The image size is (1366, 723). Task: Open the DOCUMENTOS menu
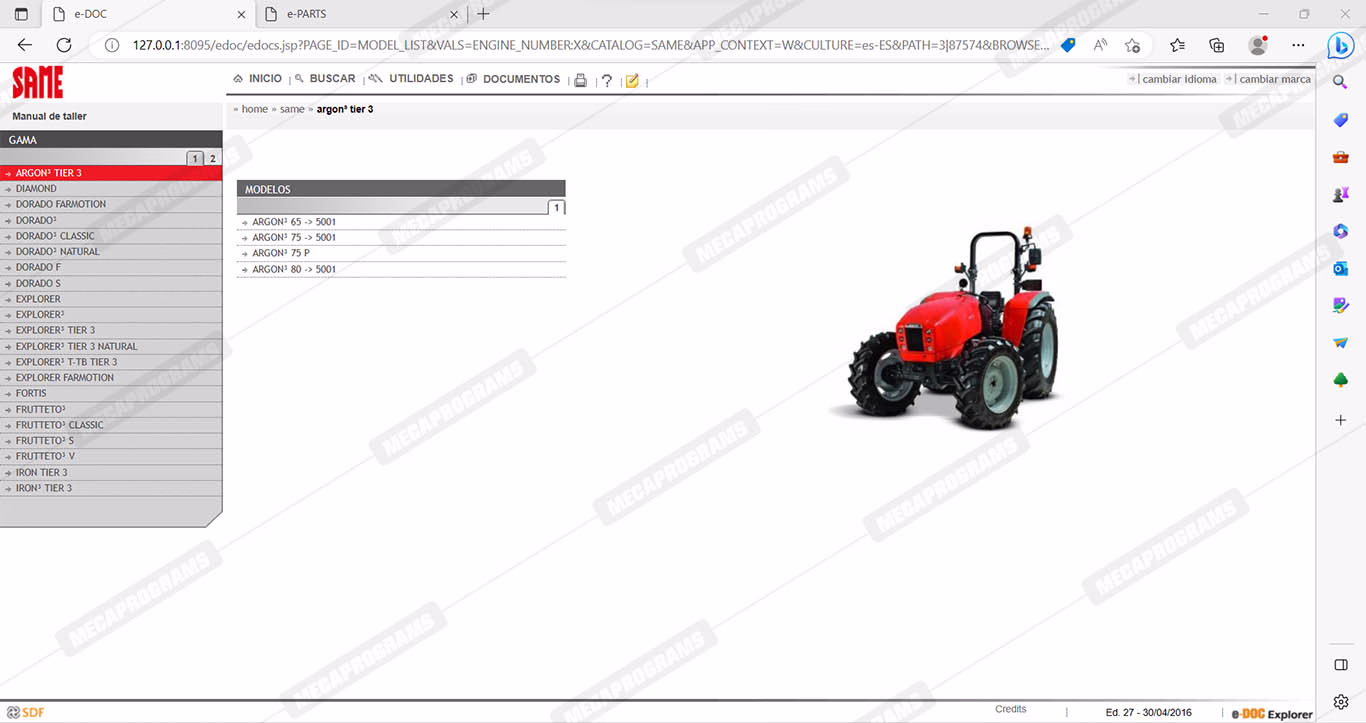pyautogui.click(x=513, y=79)
